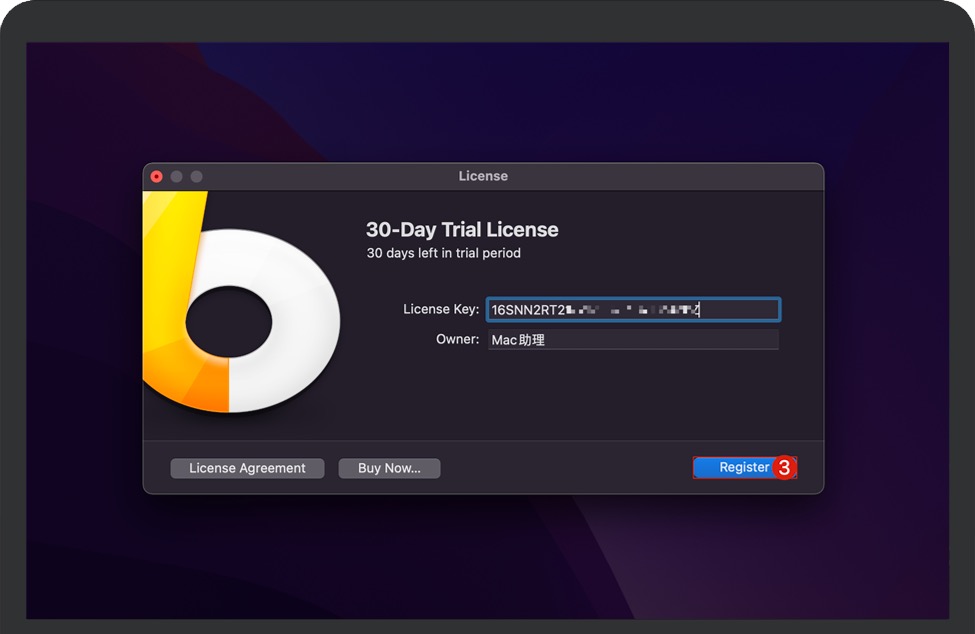Click the Buy Now... button
975x634 pixels.
(389, 468)
